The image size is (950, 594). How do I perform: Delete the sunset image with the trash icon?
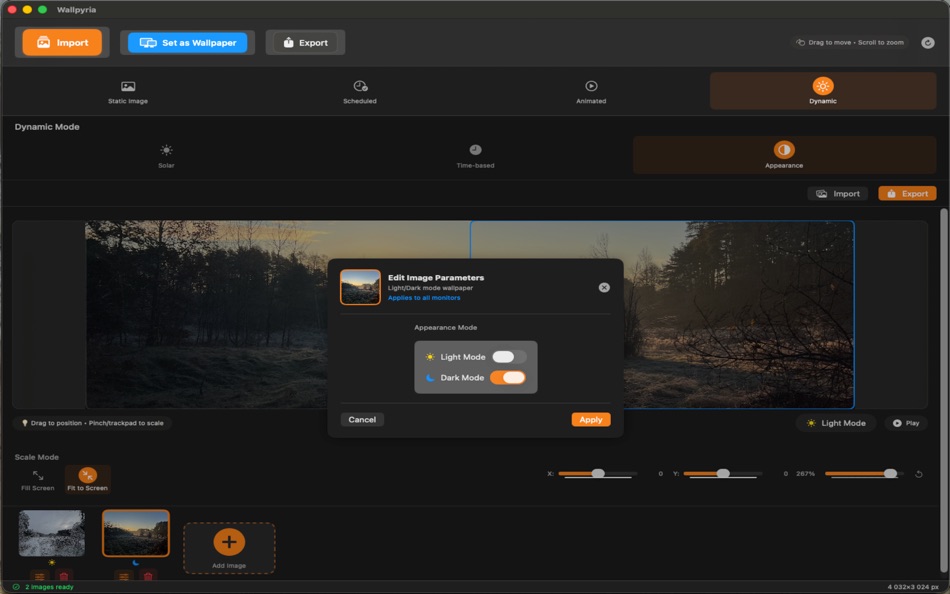[x=148, y=576]
